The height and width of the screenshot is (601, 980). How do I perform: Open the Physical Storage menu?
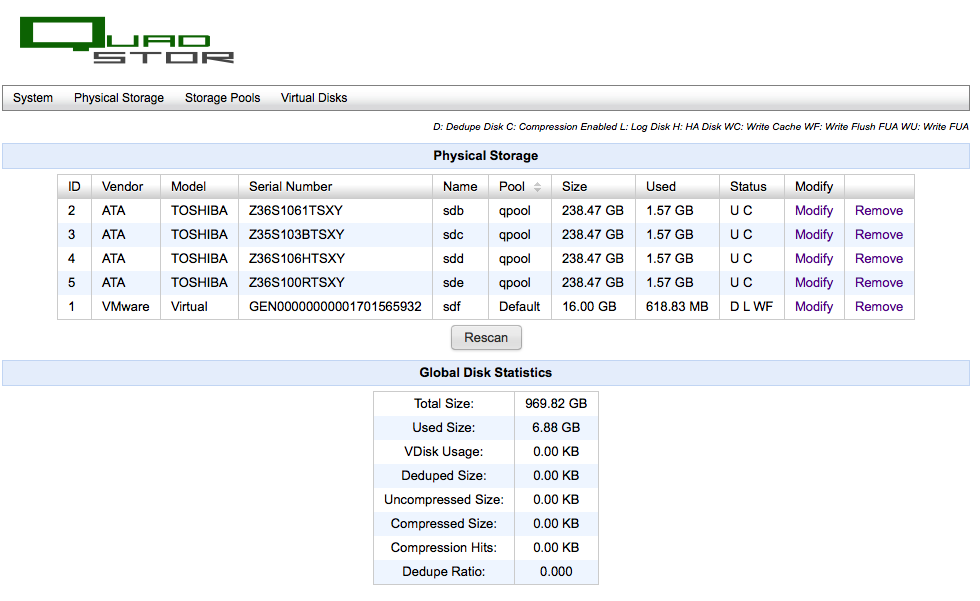(119, 98)
